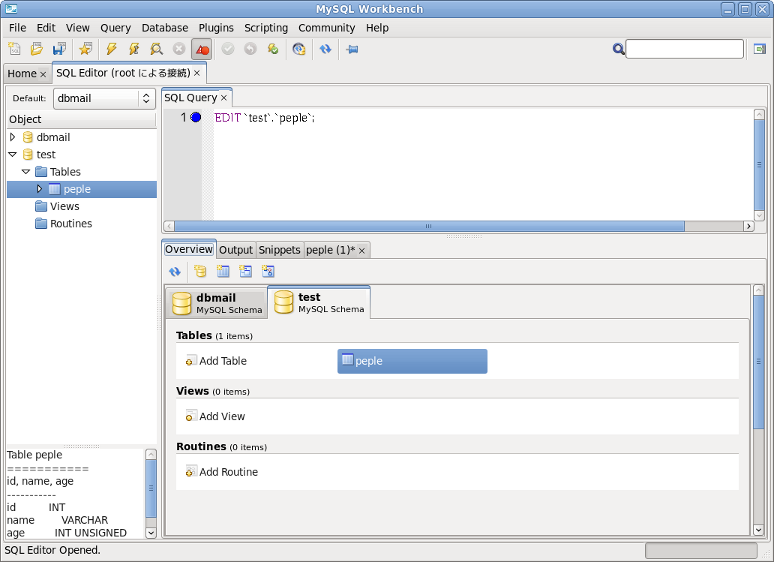Select the peple table item in Overview
The width and height of the screenshot is (774, 562).
coord(412,361)
